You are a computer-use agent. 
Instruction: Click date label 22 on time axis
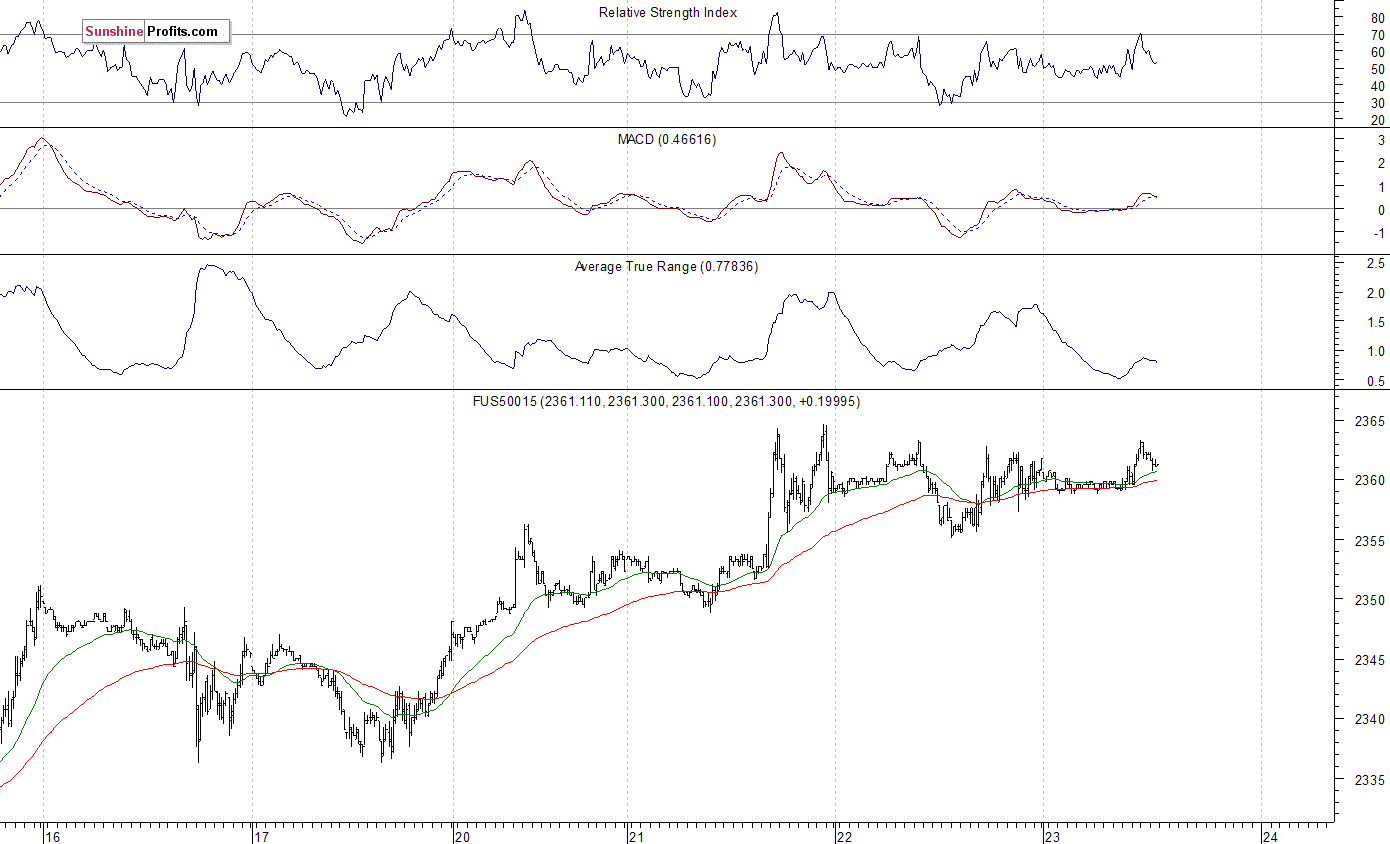[x=844, y=836]
